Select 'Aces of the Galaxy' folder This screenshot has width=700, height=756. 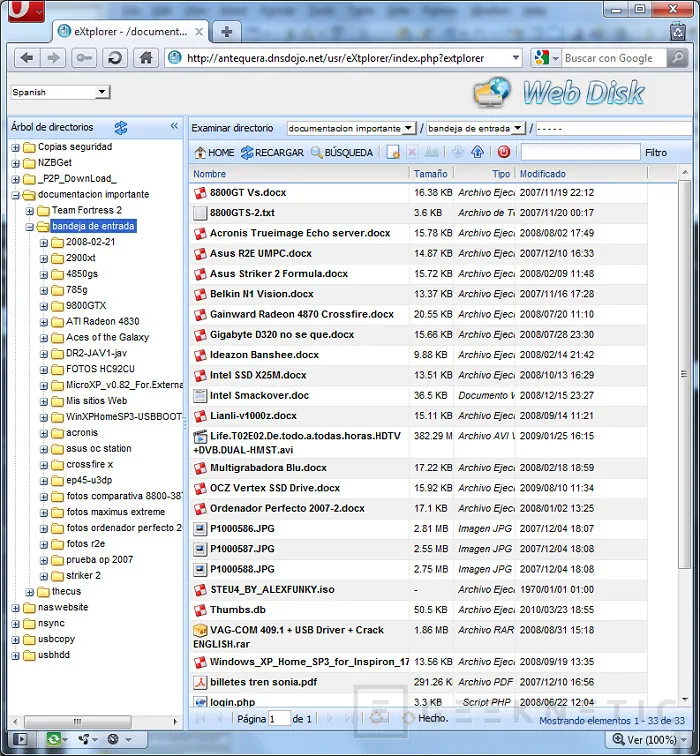click(x=108, y=337)
